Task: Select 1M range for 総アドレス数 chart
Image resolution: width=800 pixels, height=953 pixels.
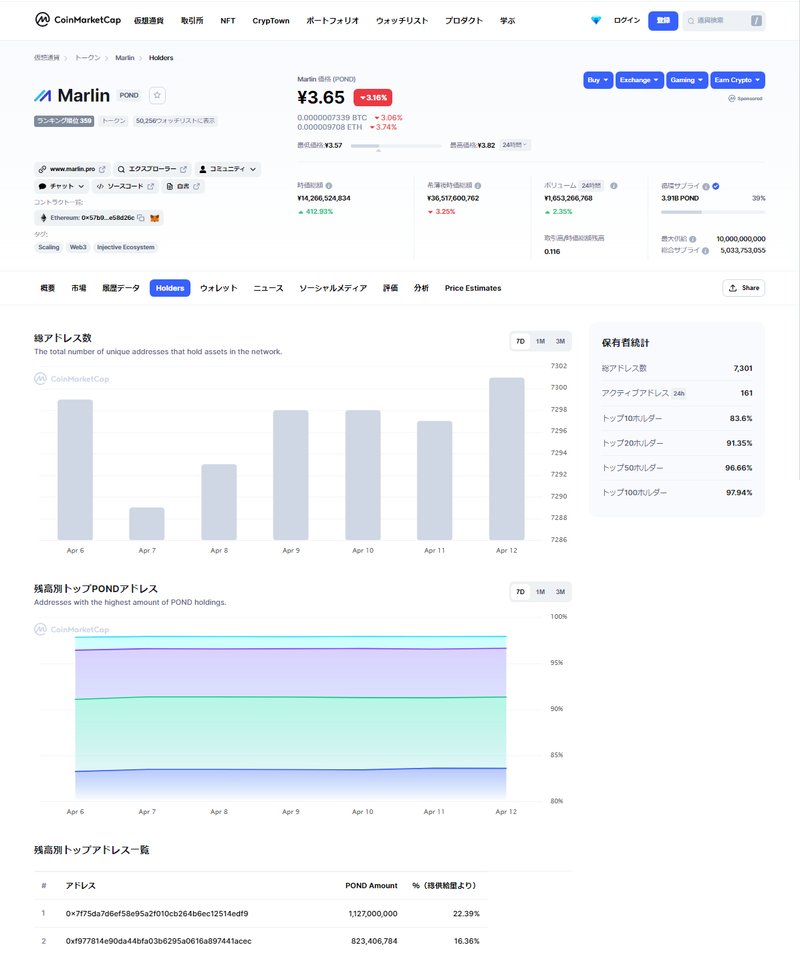Action: tap(540, 342)
